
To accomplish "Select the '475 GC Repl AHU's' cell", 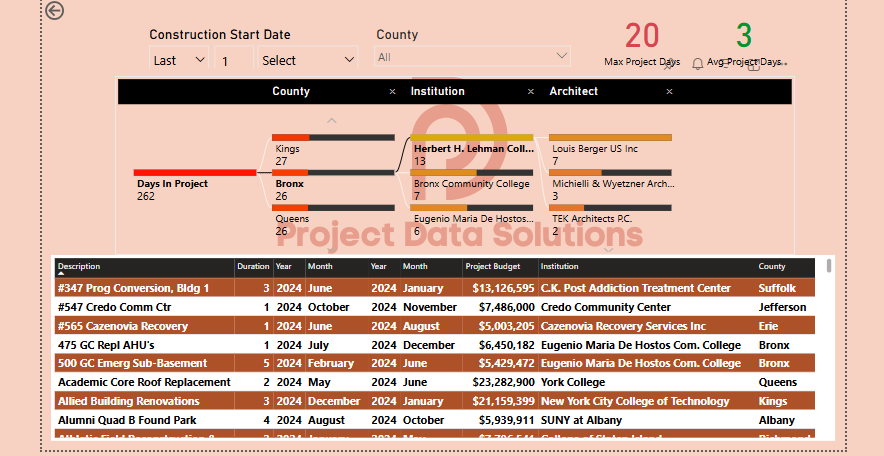I will tap(145, 345).
